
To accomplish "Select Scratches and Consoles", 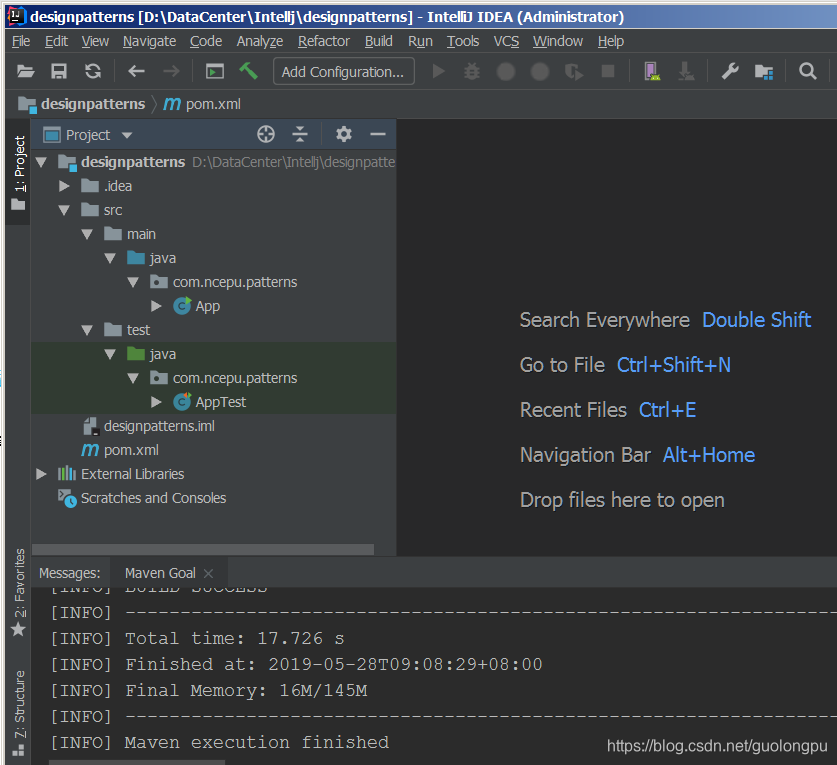I will pyautogui.click(x=153, y=498).
